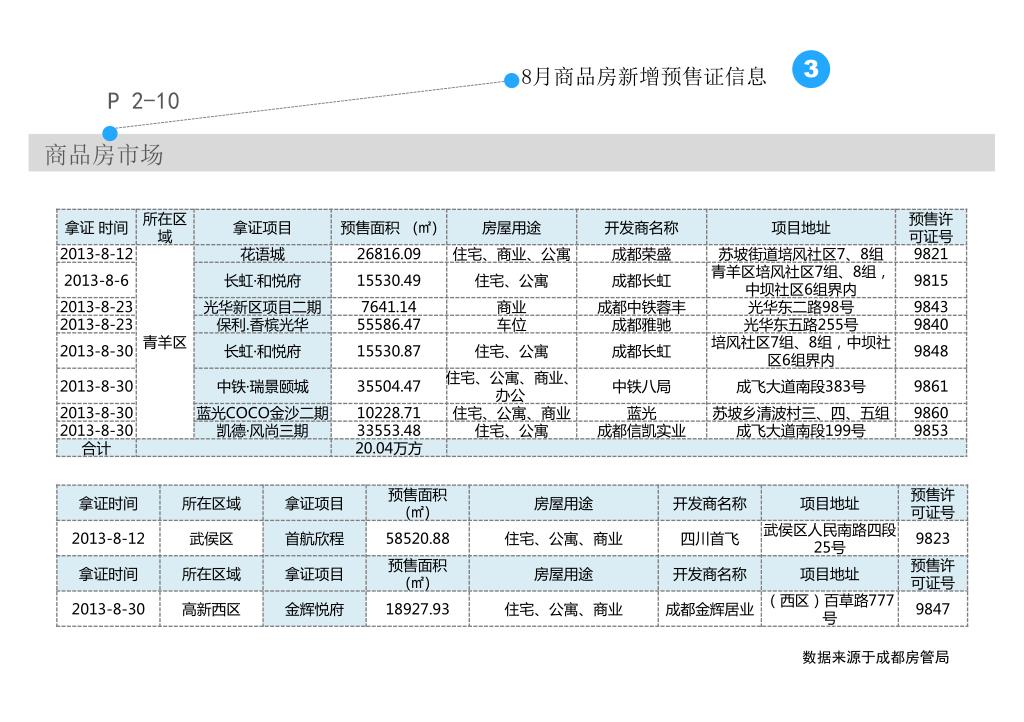Click address '（西区）百草路777号'

(829, 609)
